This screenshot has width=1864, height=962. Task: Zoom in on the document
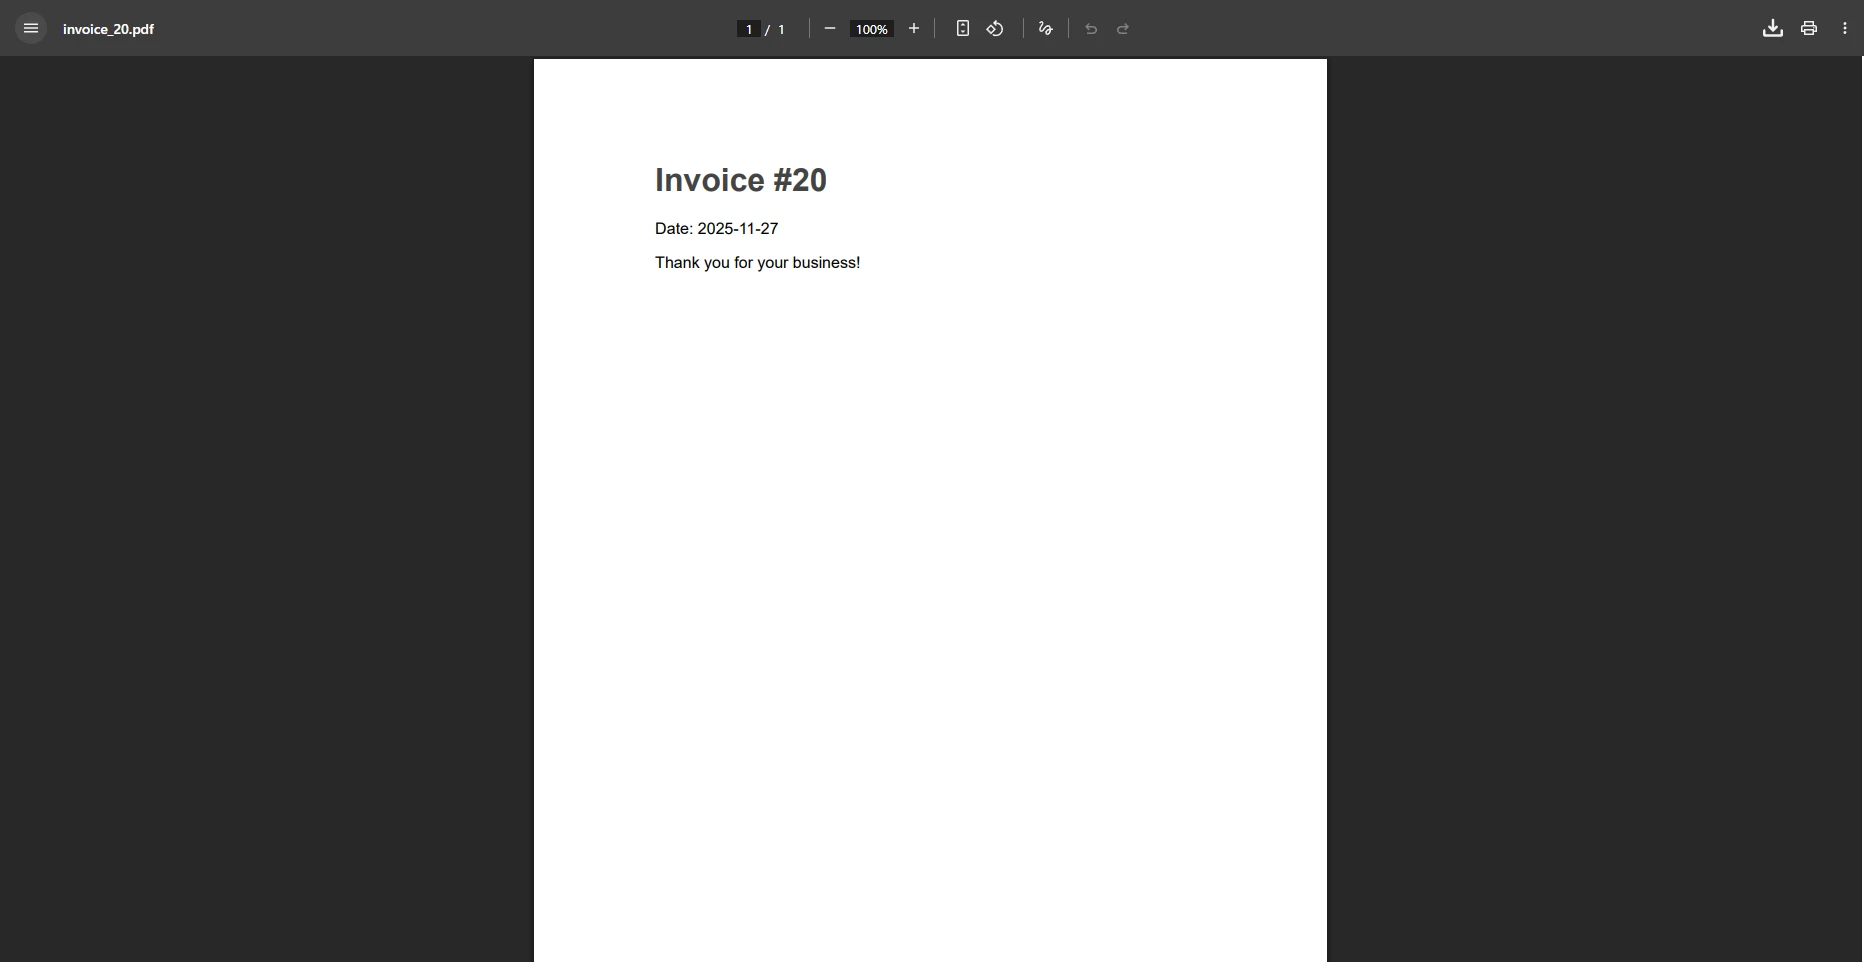pyautogui.click(x=915, y=28)
